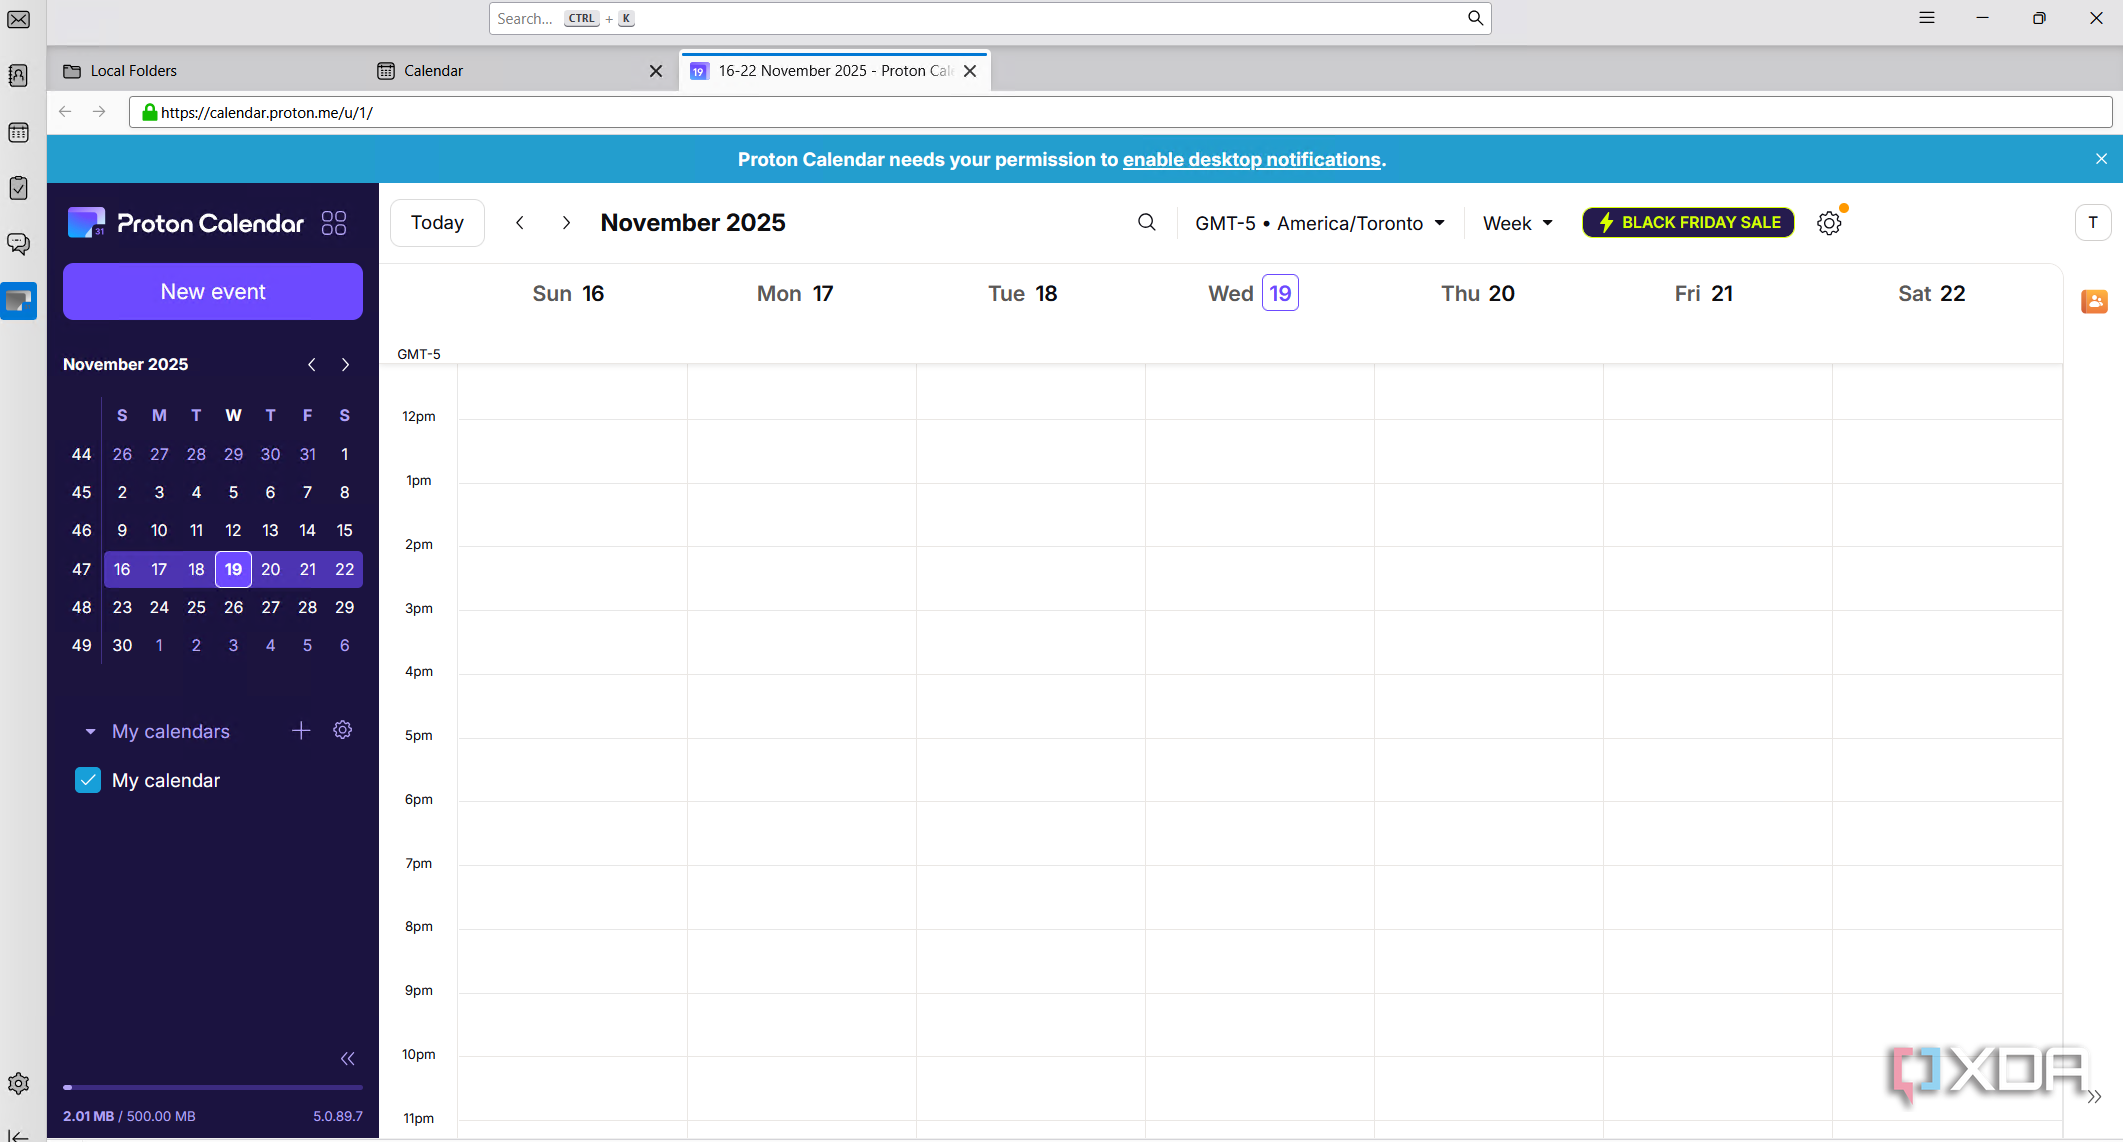Go to next week arrow
This screenshot has width=2123, height=1142.
pyautogui.click(x=566, y=223)
